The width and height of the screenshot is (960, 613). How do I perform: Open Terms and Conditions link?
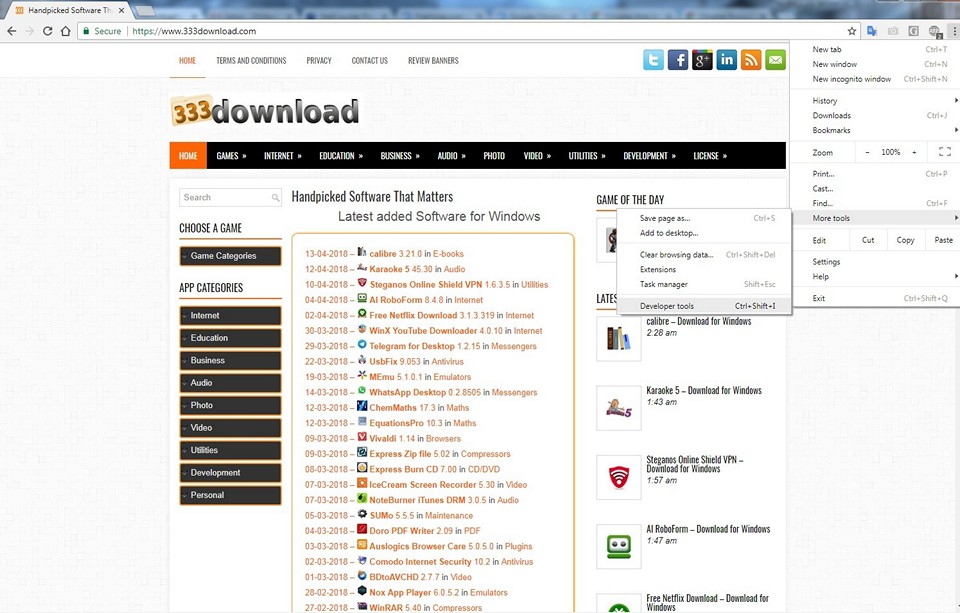coord(251,61)
